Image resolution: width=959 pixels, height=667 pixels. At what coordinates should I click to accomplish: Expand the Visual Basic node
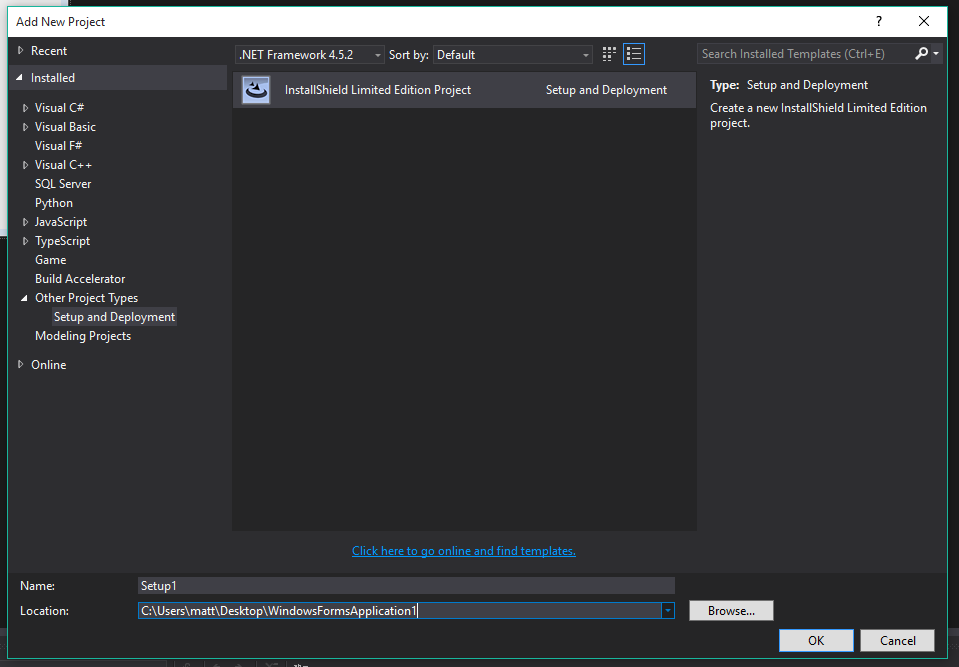pos(25,127)
